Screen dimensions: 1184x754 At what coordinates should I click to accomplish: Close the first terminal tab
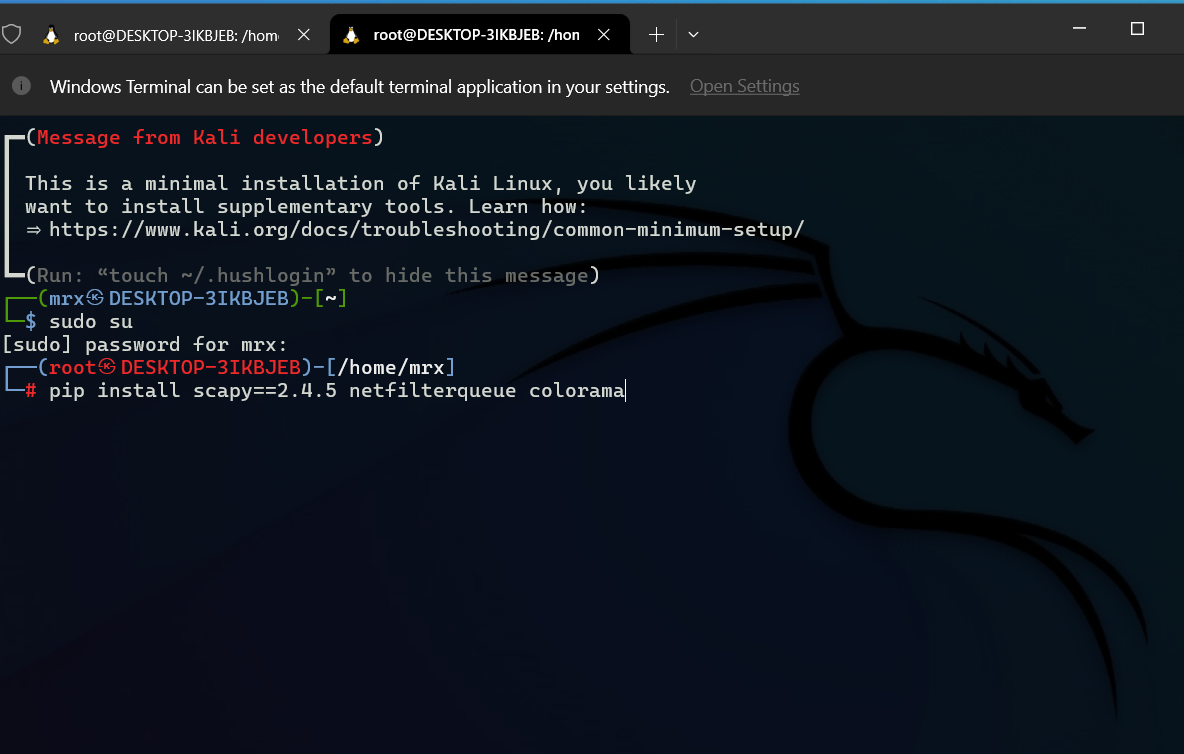point(304,35)
